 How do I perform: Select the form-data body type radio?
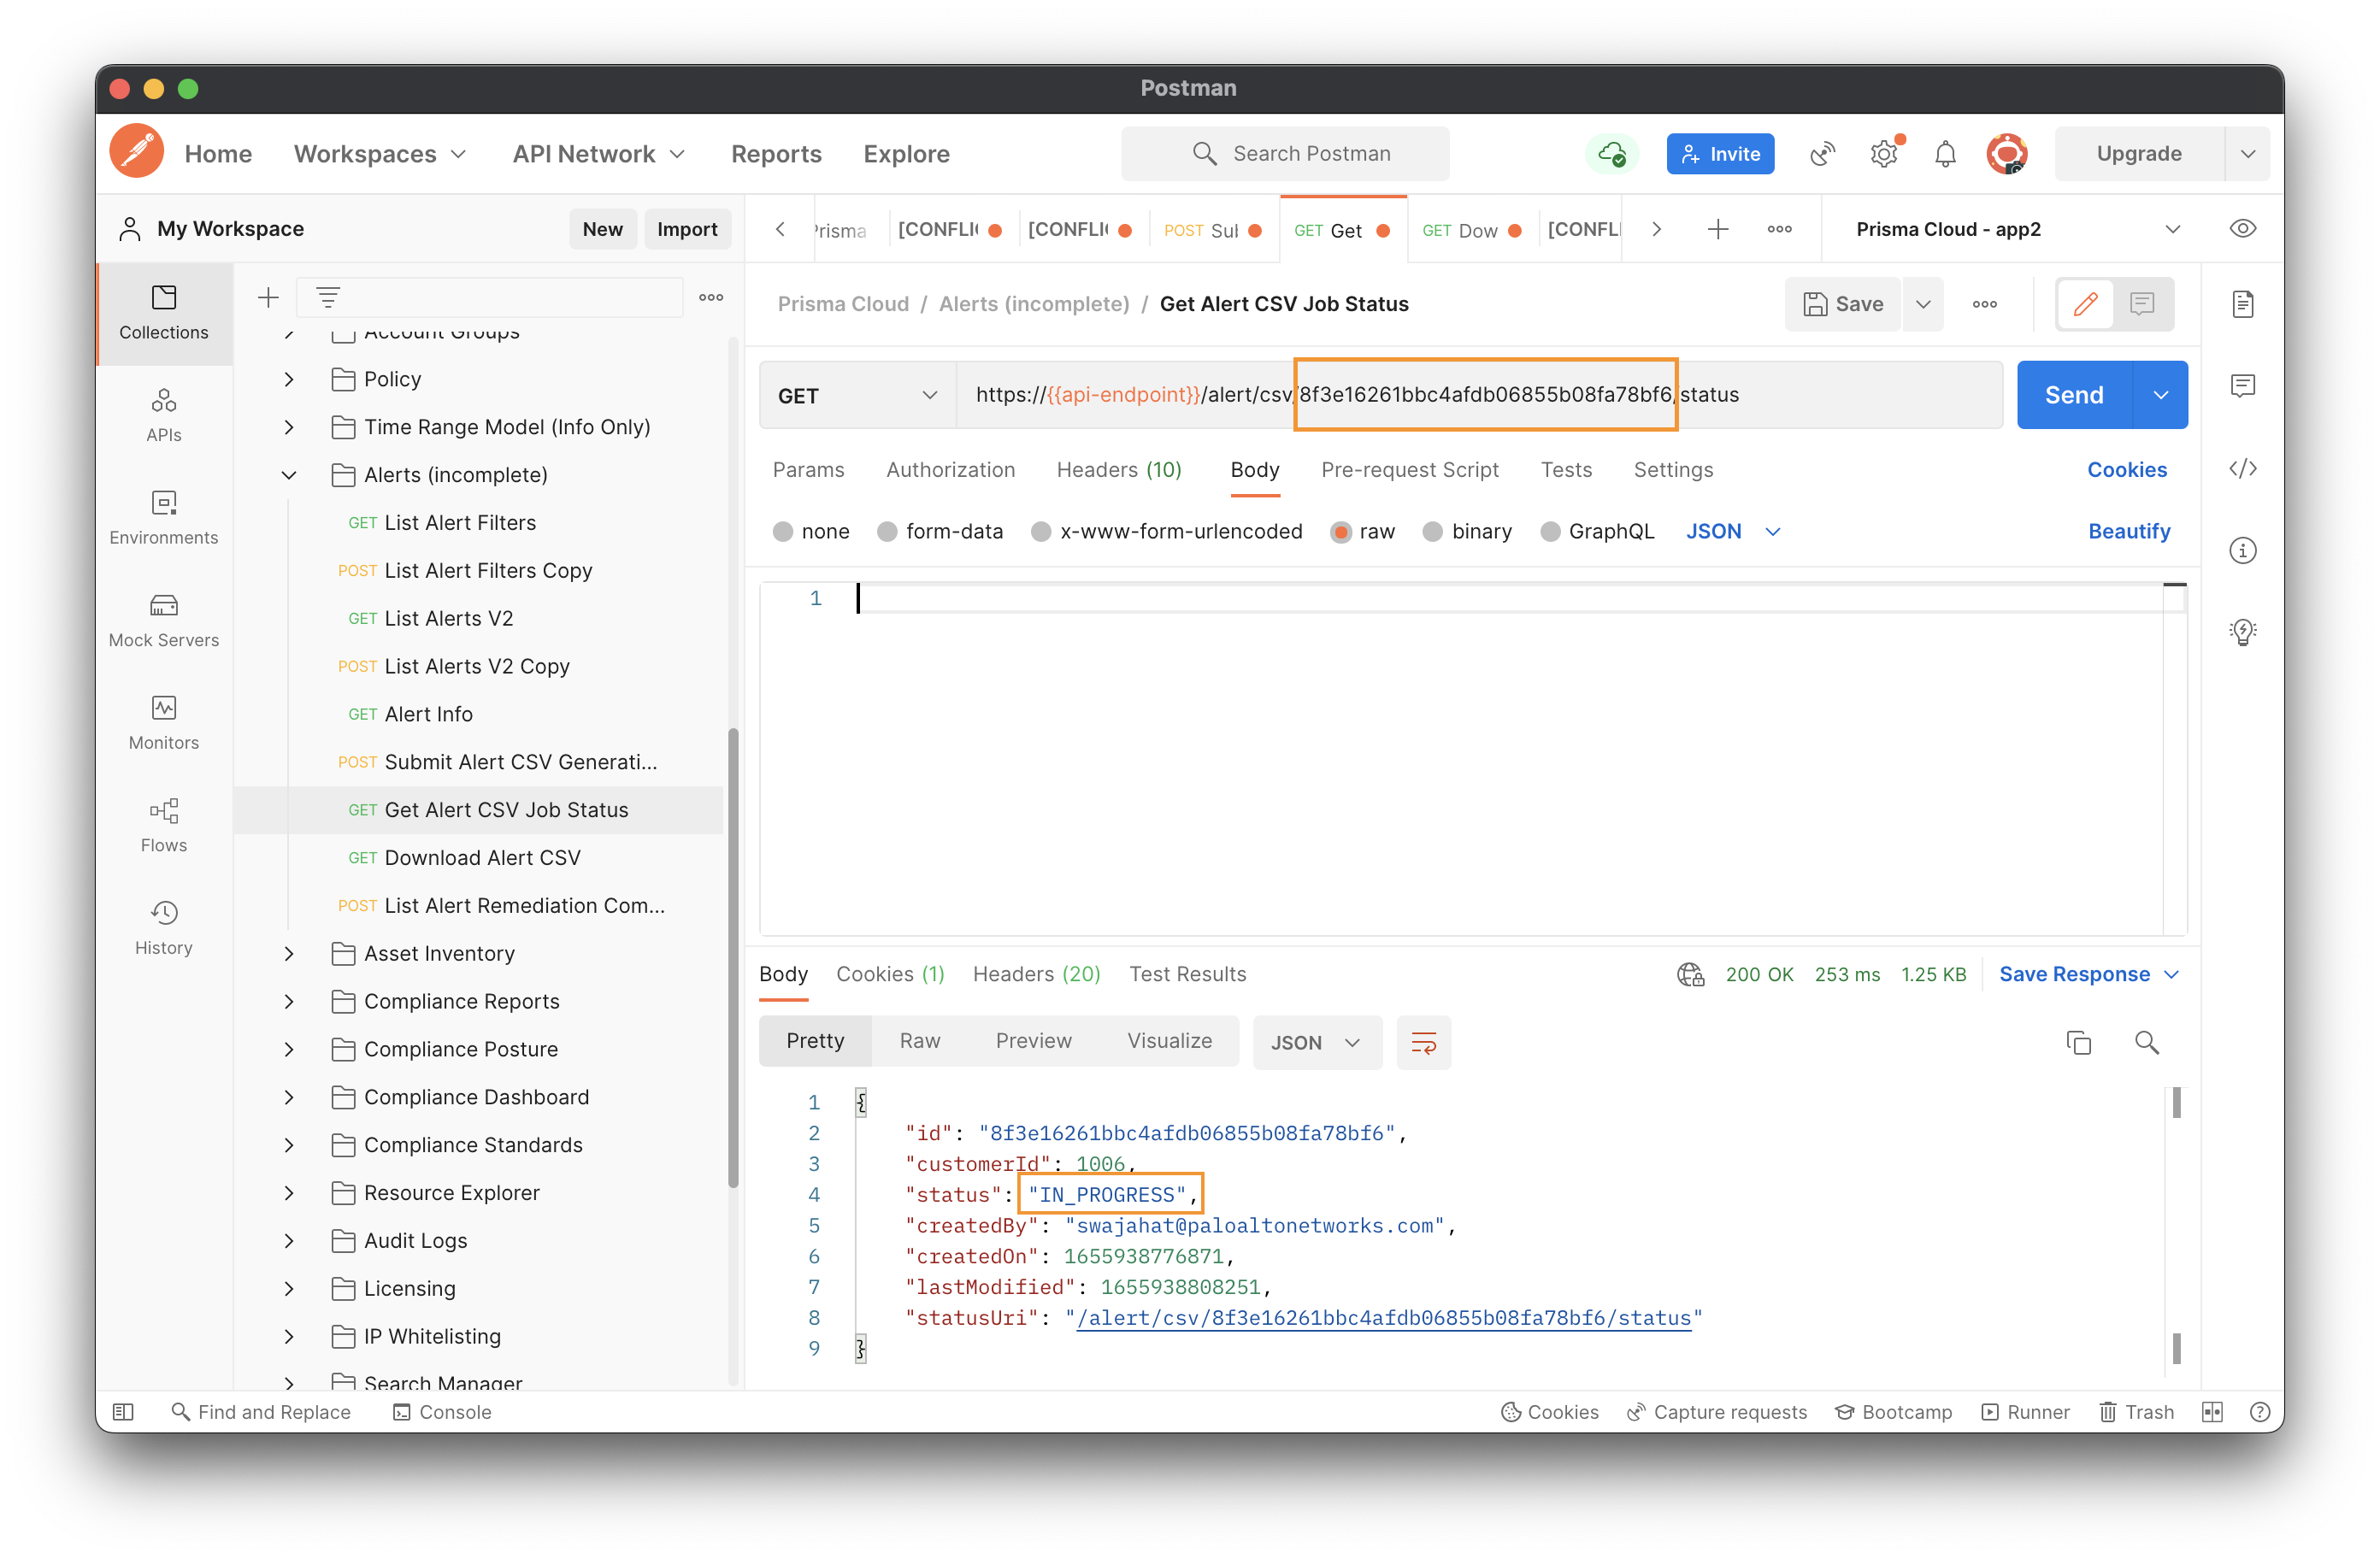[887, 532]
